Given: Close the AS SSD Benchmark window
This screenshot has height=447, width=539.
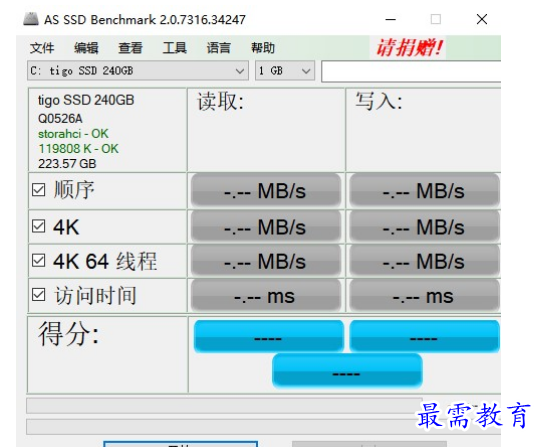Looking at the screenshot, I should [x=482, y=19].
